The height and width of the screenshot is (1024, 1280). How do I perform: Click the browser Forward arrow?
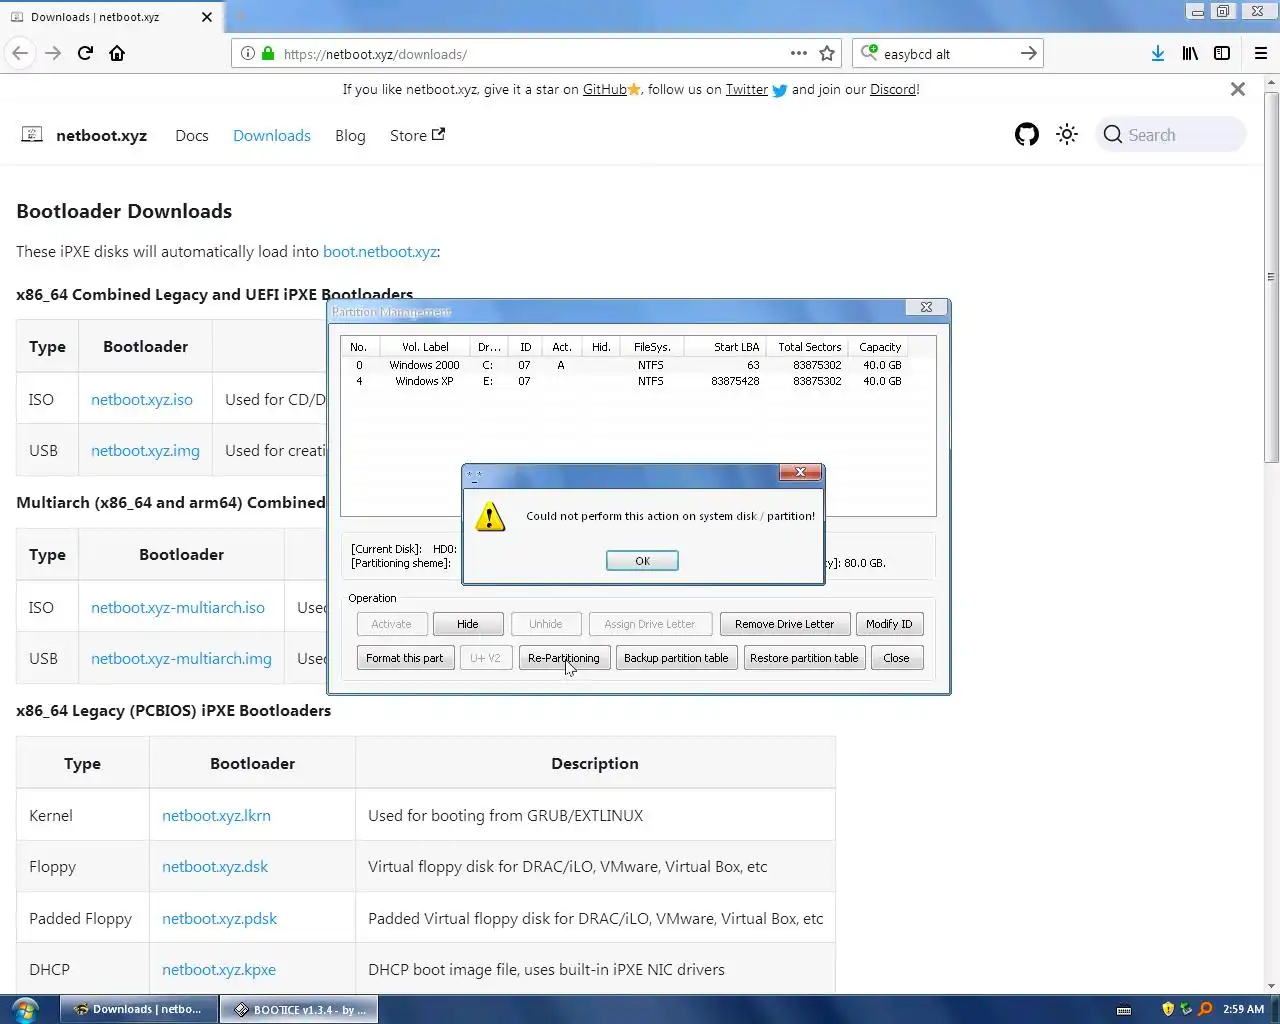53,53
